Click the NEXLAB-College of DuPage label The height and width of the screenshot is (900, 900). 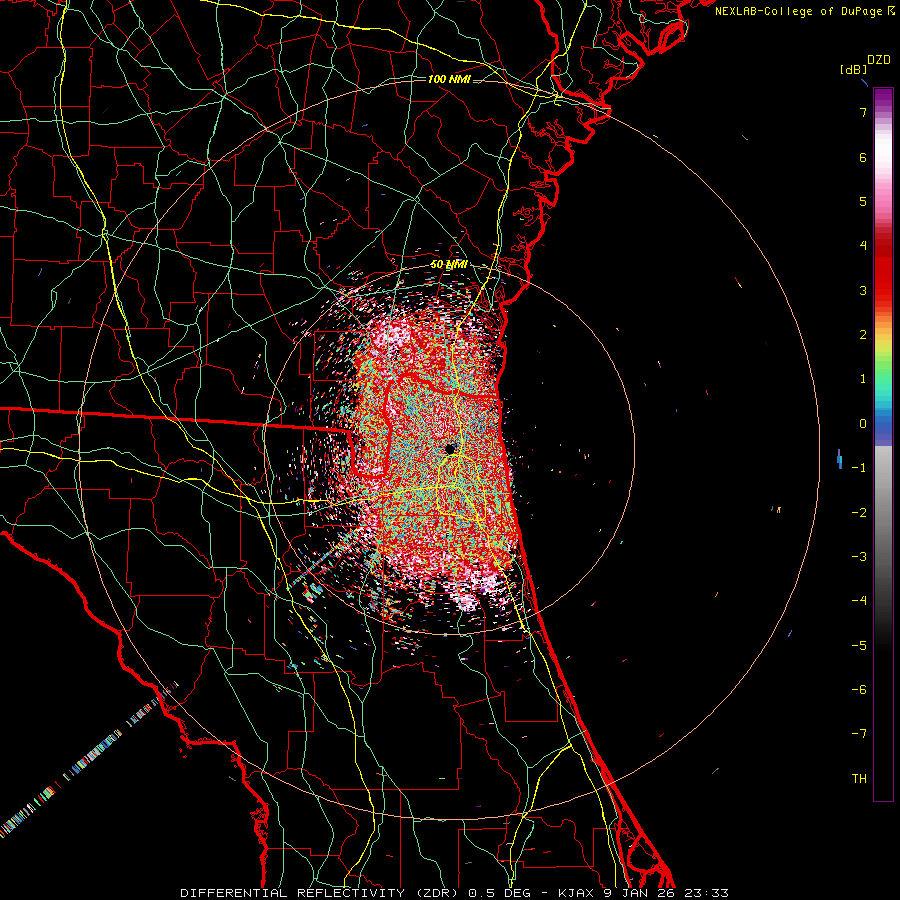tap(798, 11)
